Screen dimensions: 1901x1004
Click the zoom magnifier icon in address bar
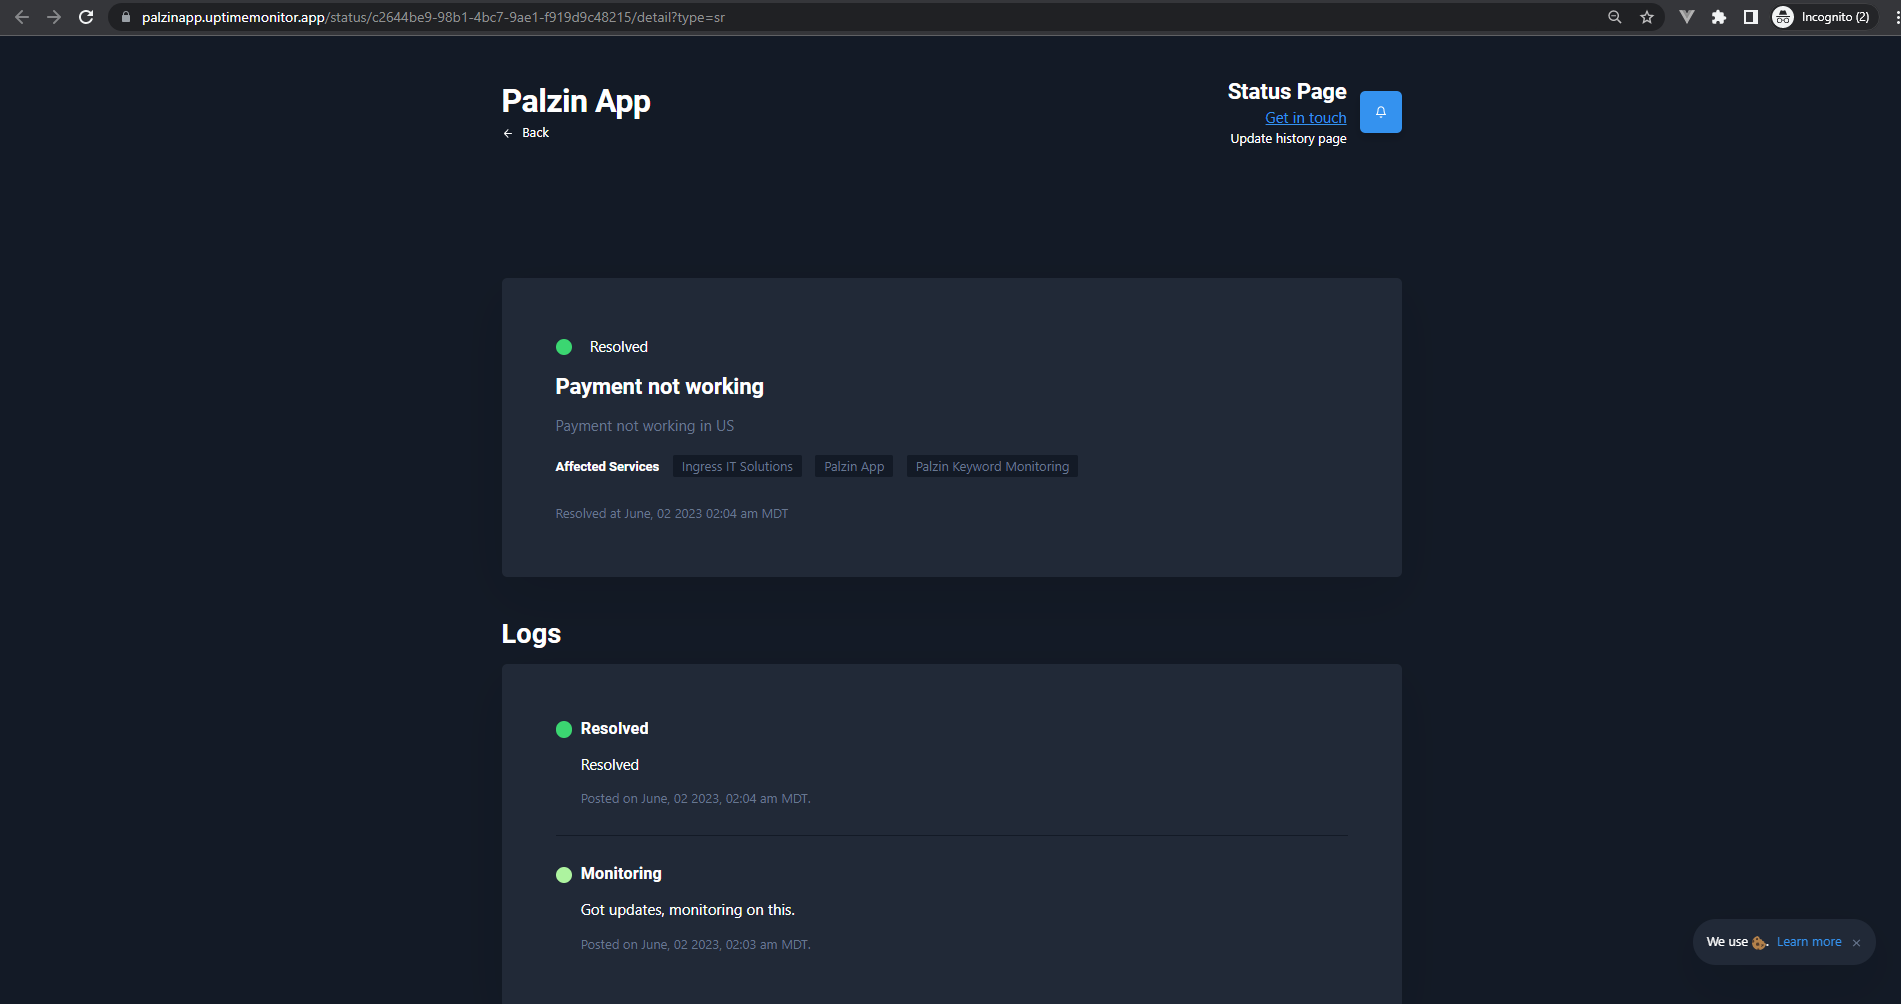click(1614, 17)
